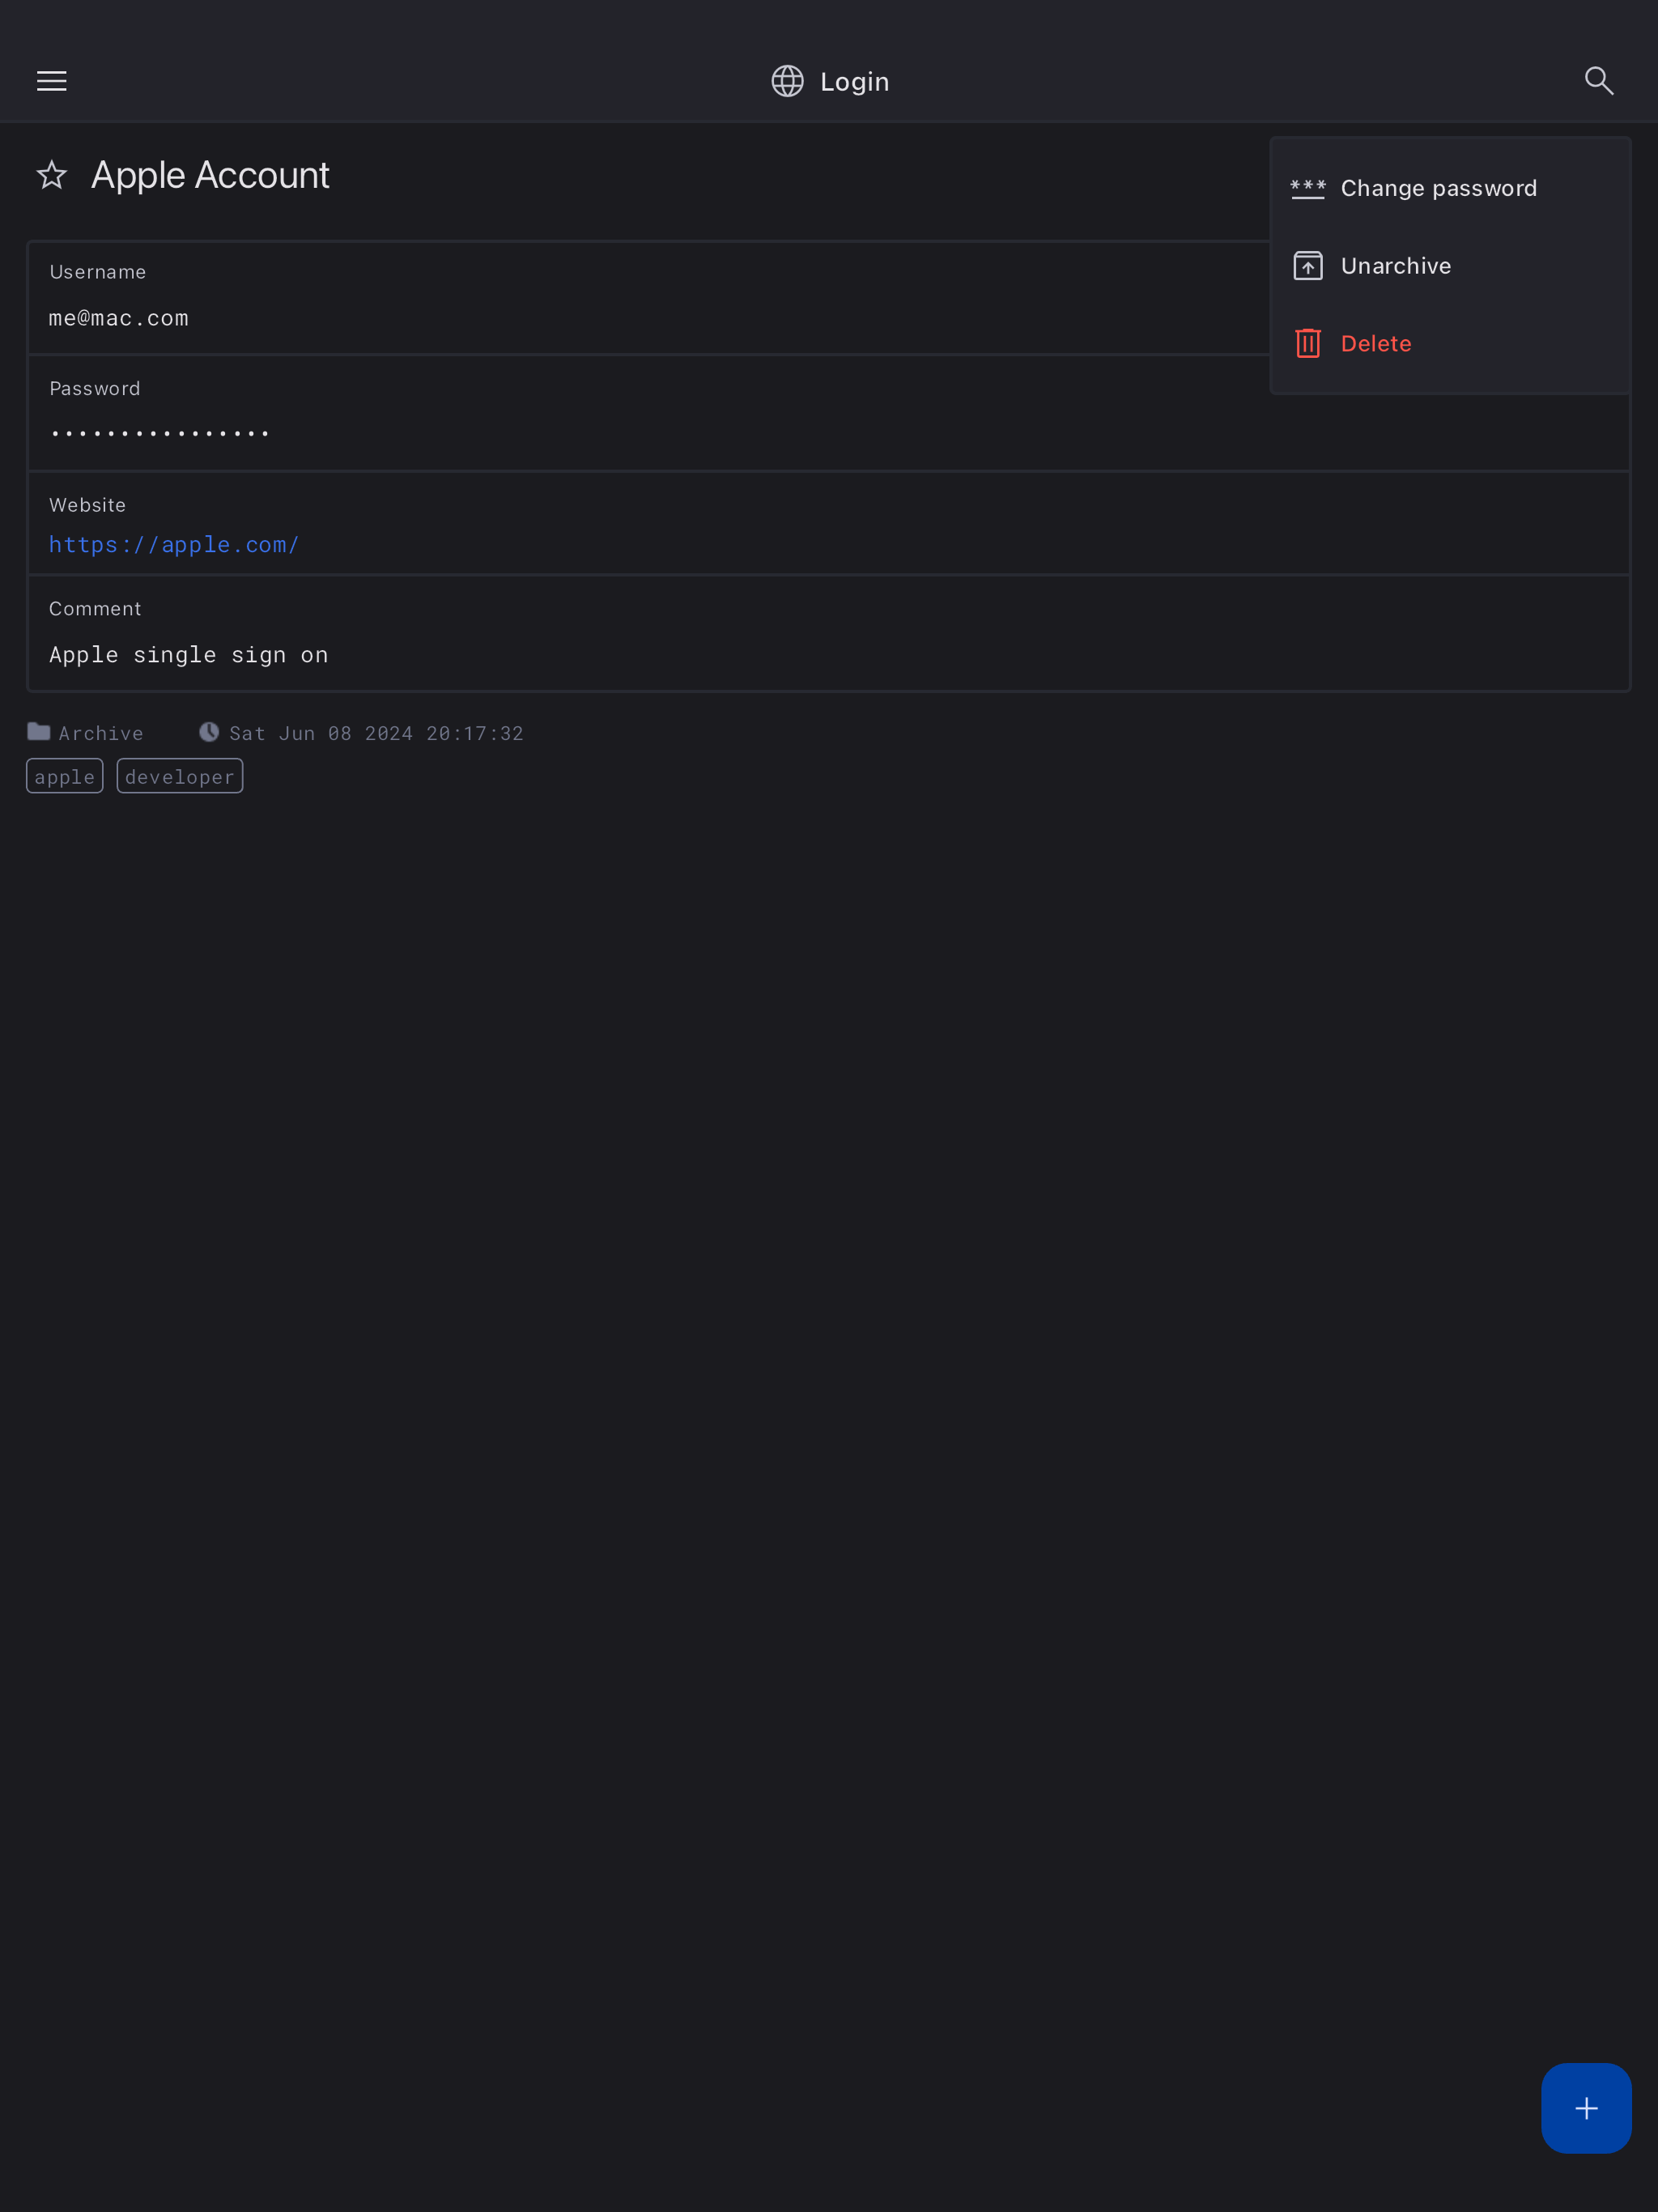The width and height of the screenshot is (1658, 2212).
Task: Click the apple tag chip
Action: (x=65, y=776)
